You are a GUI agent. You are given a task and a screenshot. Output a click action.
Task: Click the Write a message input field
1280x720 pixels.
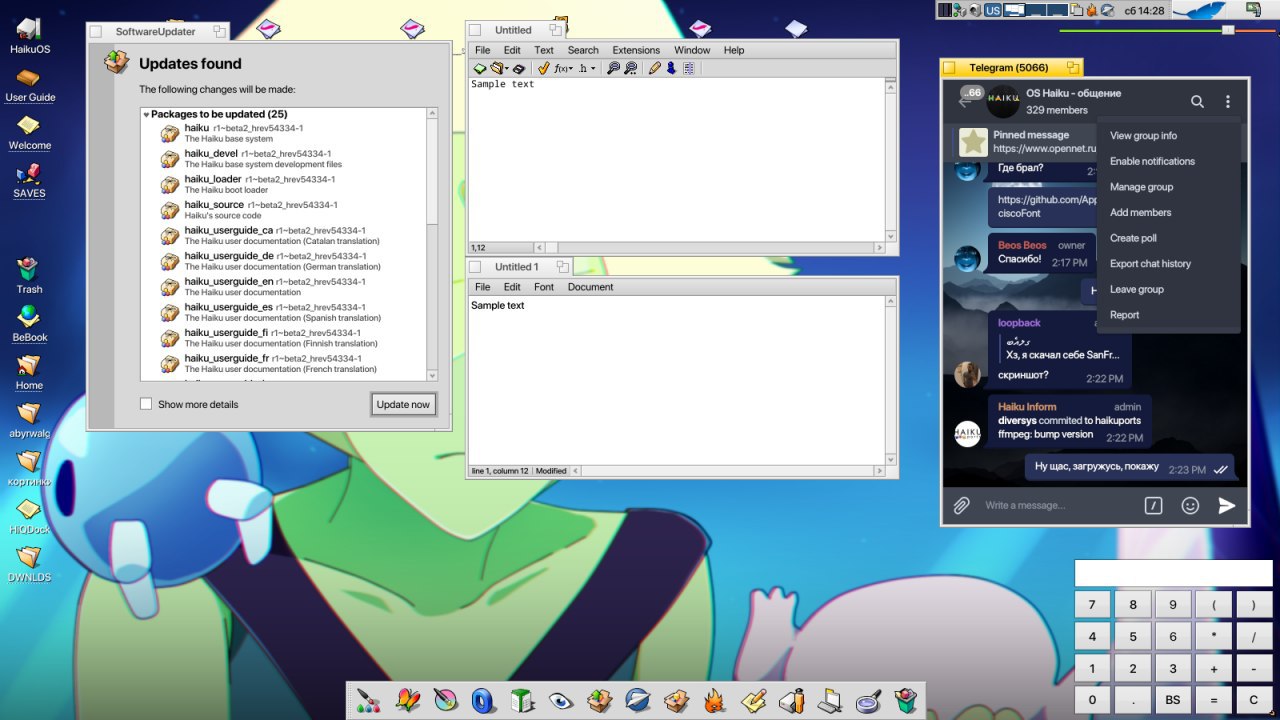click(1060, 505)
